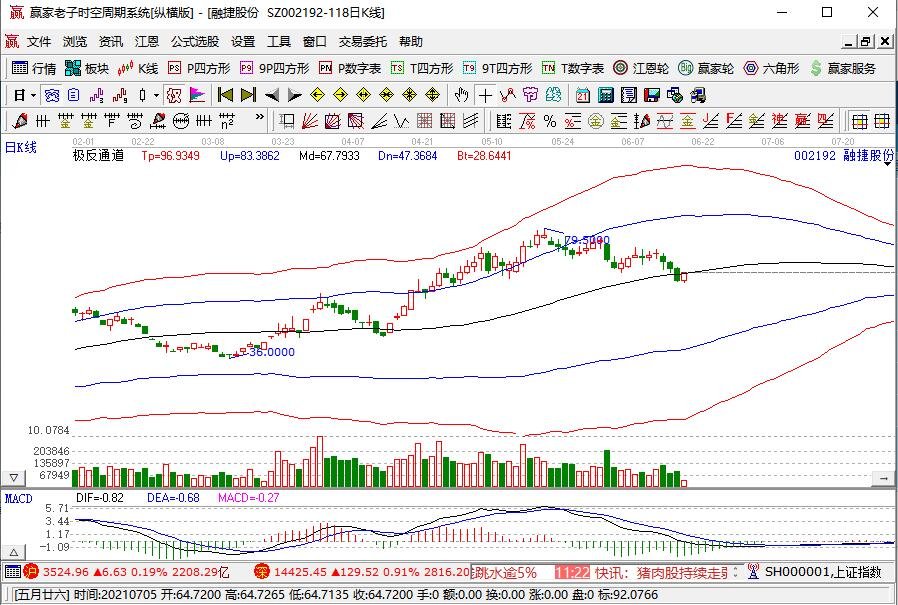Screen dimensions: 898x605
Task: Open the P四方形 tool
Action: (199, 68)
